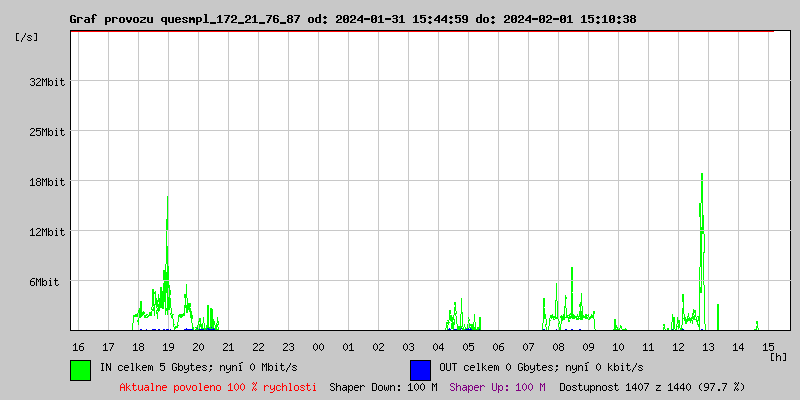Select hour 08 on the time axis

558,346
